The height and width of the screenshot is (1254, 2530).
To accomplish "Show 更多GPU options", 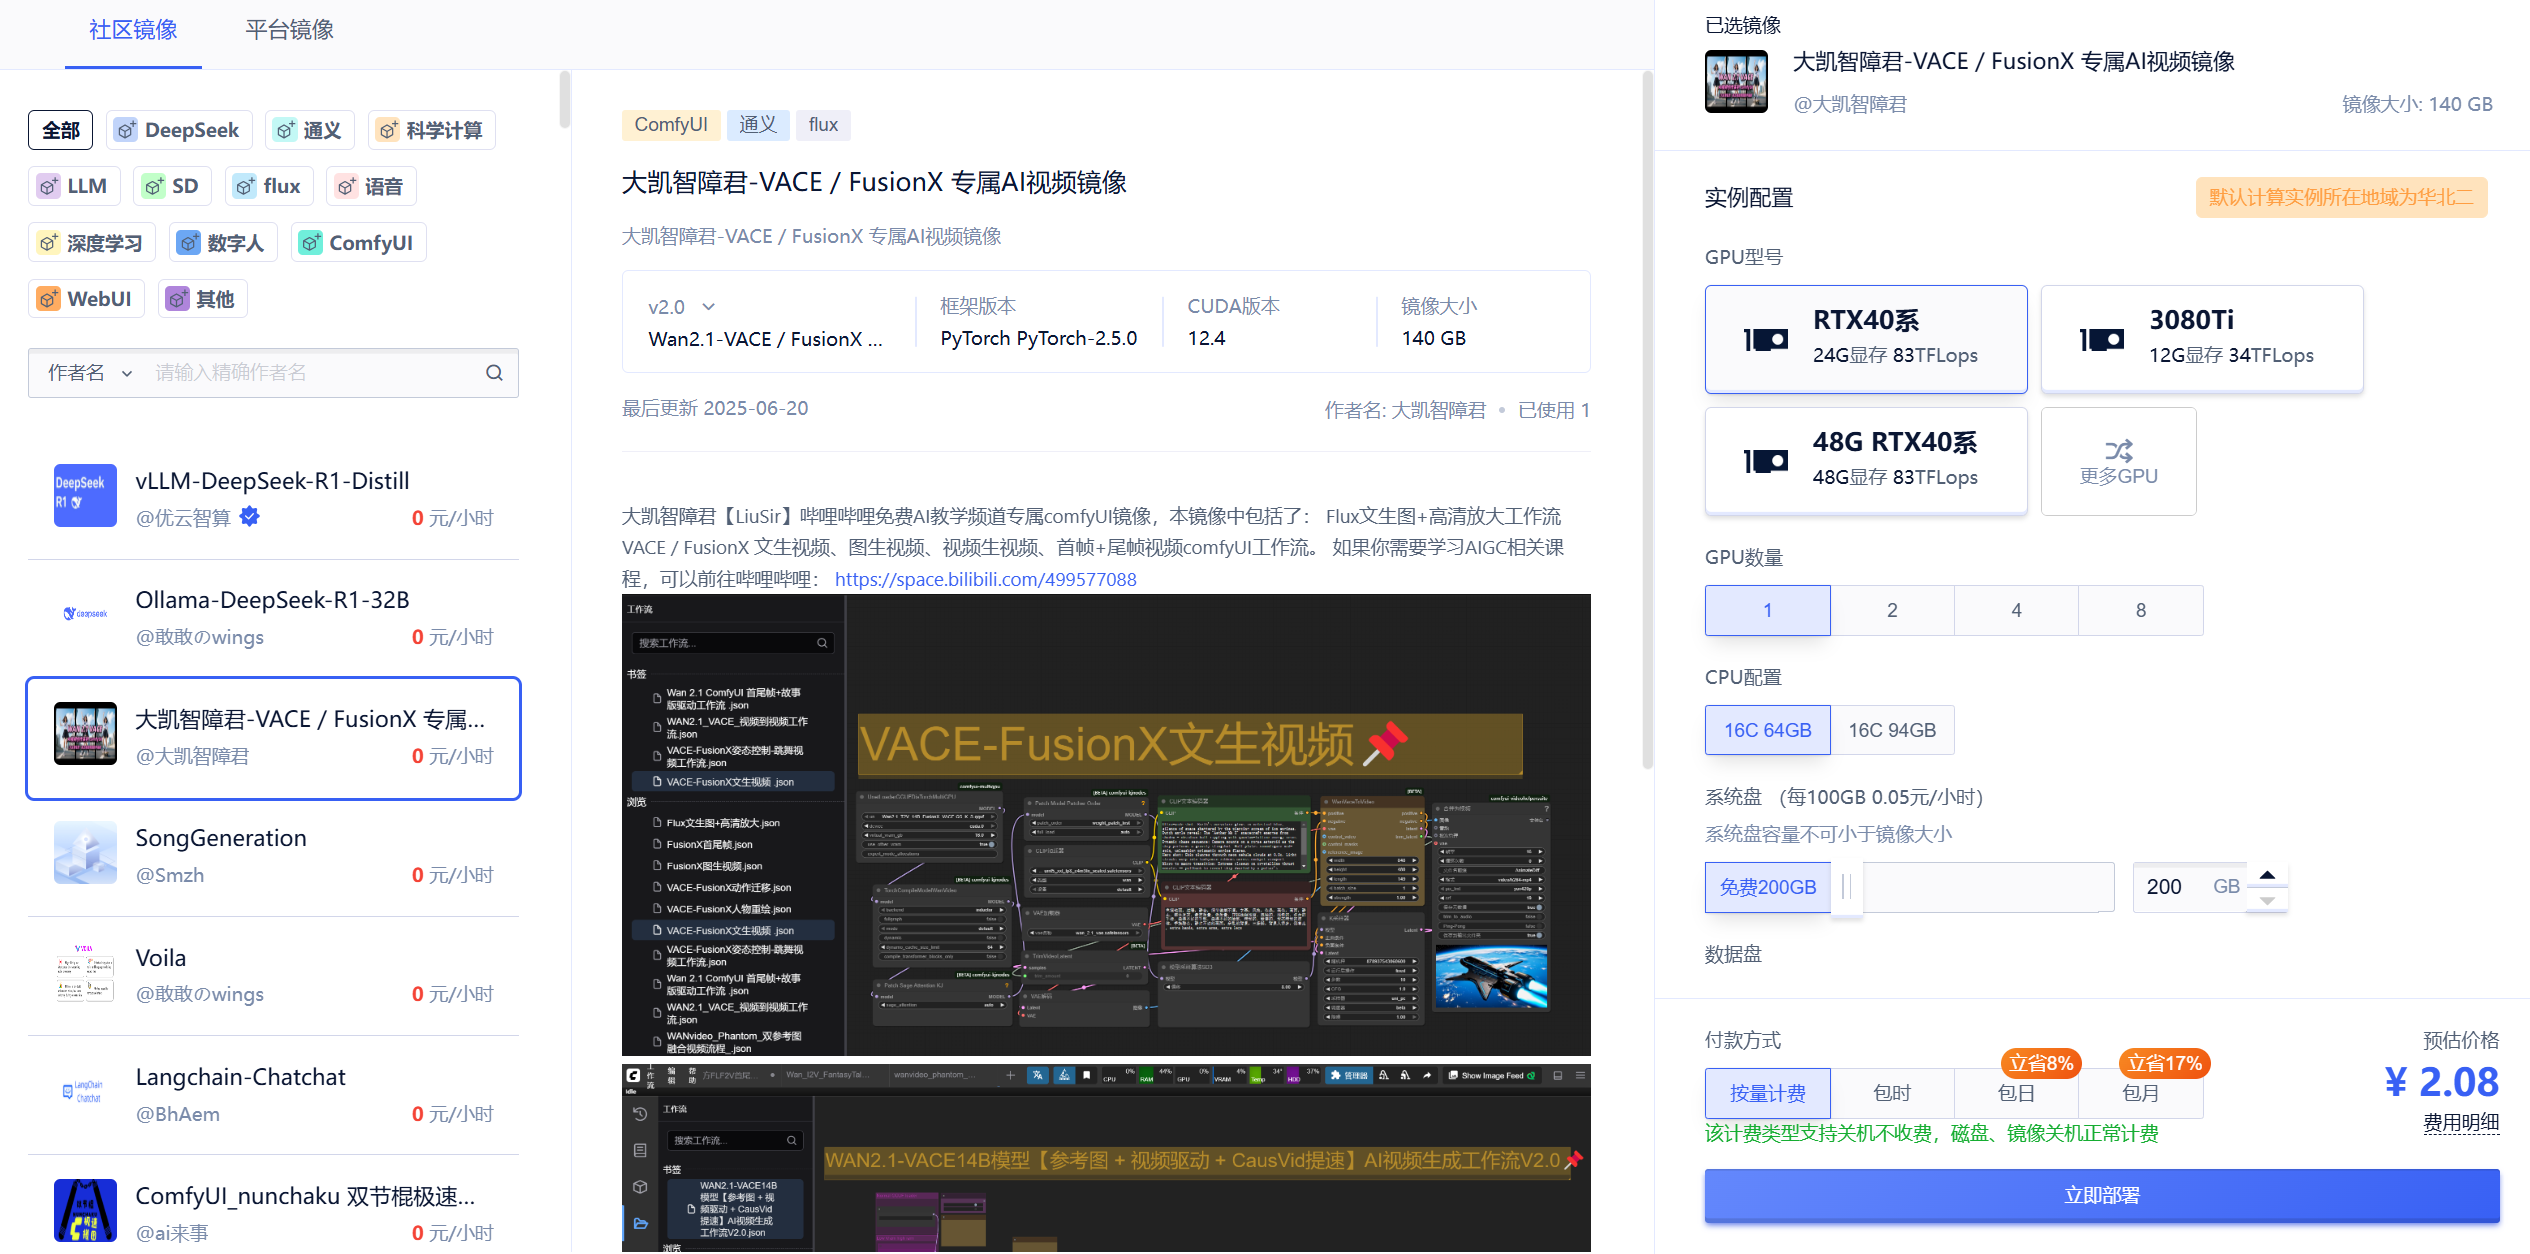I will click(x=2118, y=462).
